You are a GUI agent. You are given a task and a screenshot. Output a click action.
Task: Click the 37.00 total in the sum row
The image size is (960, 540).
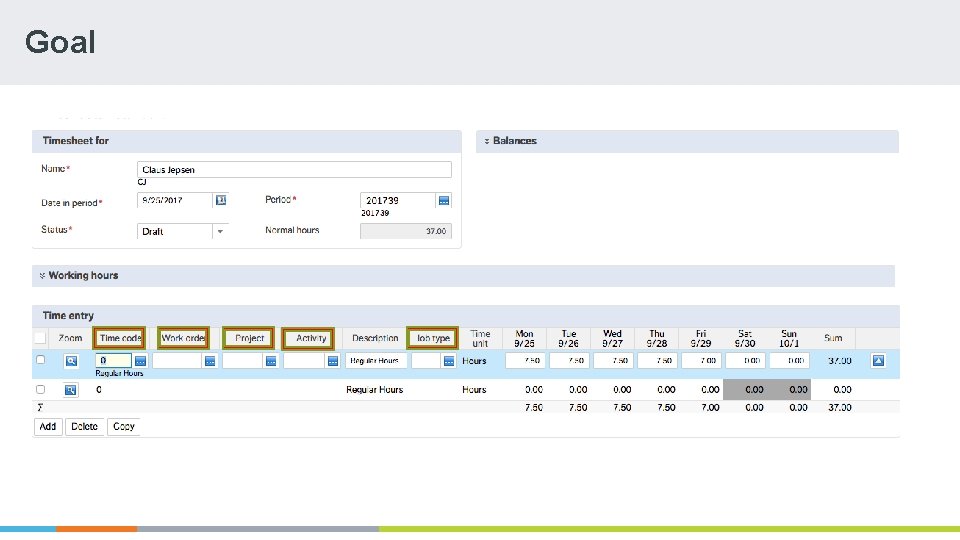pyautogui.click(x=840, y=408)
